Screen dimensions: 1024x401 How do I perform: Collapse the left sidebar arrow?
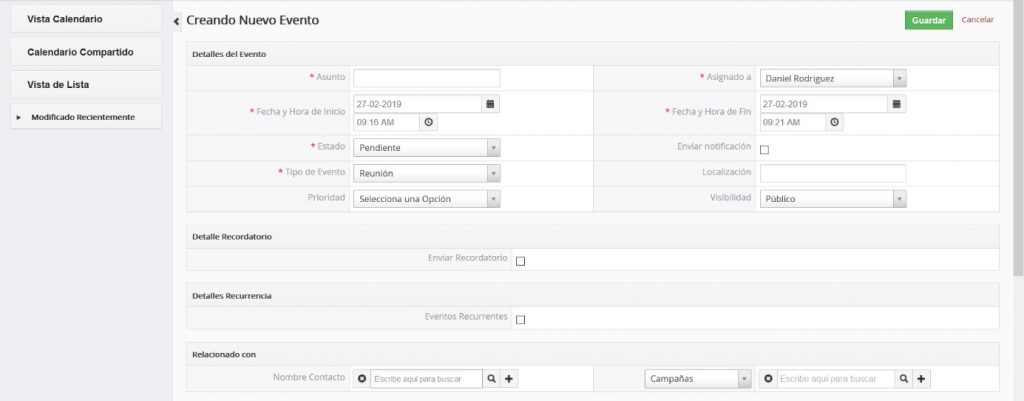176,21
